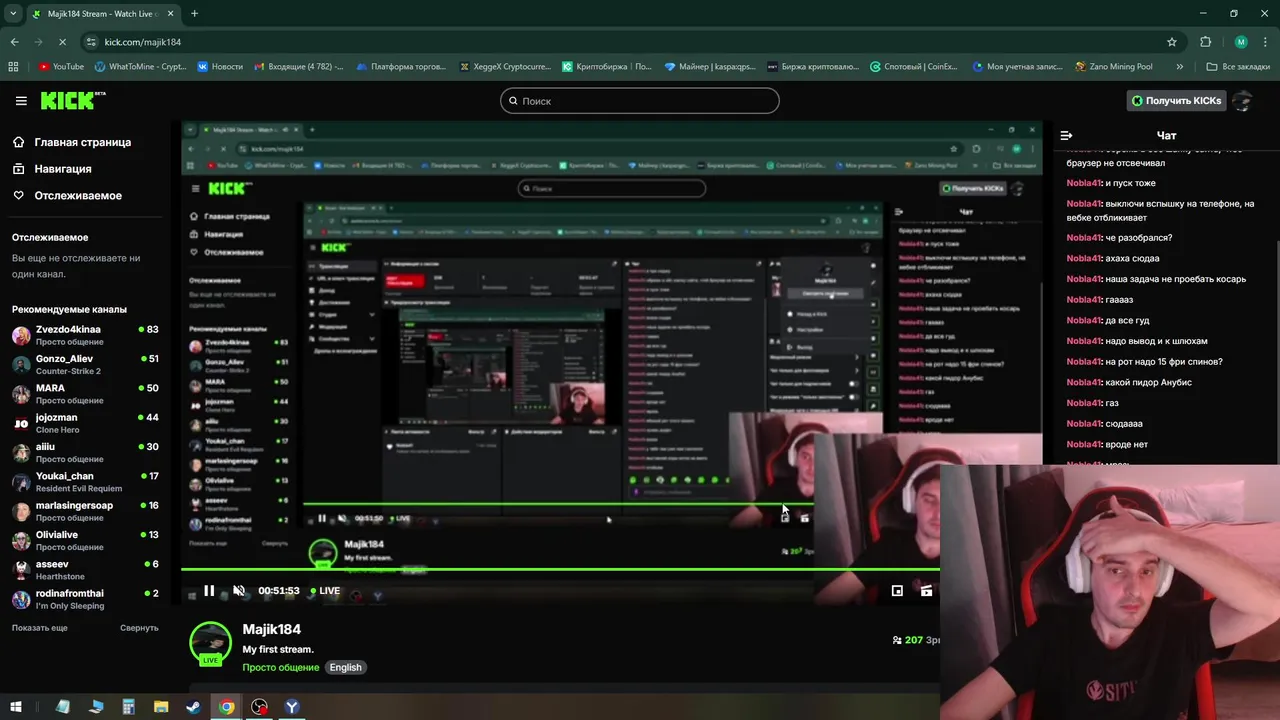
Task: Expand the hidden bookmarks chevron
Action: (1179, 67)
